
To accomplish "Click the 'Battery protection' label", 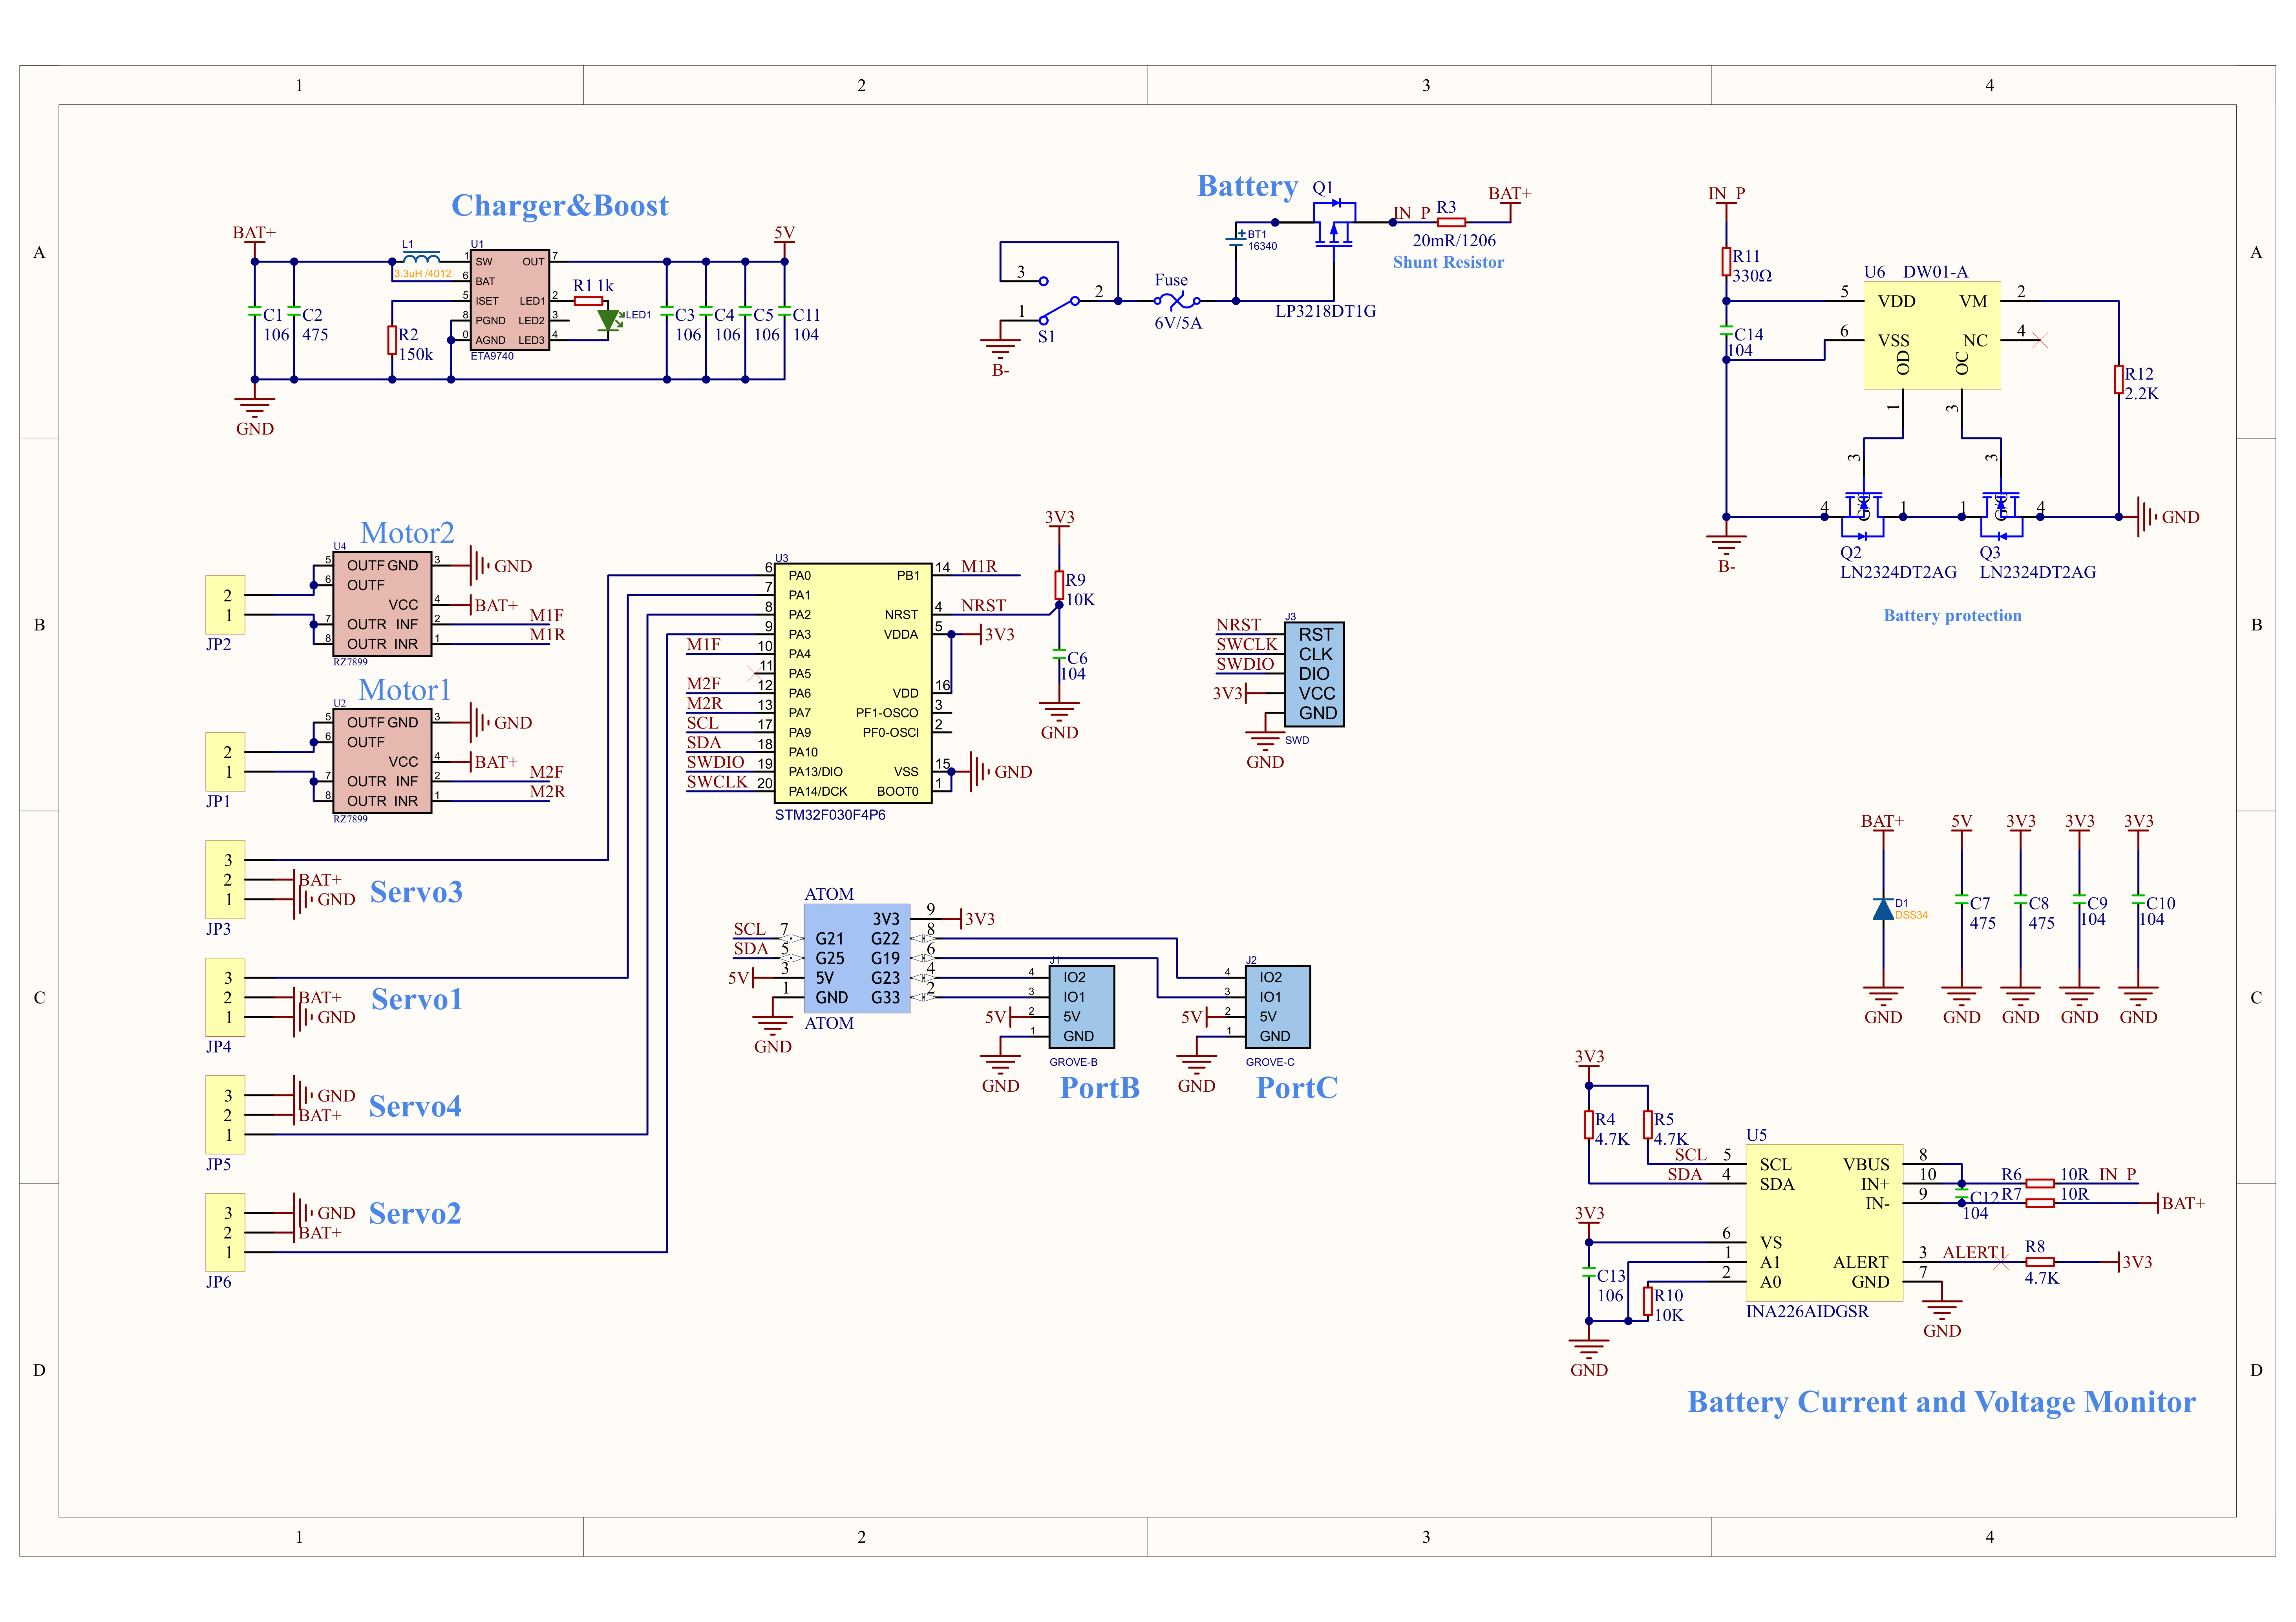I will pos(1952,615).
